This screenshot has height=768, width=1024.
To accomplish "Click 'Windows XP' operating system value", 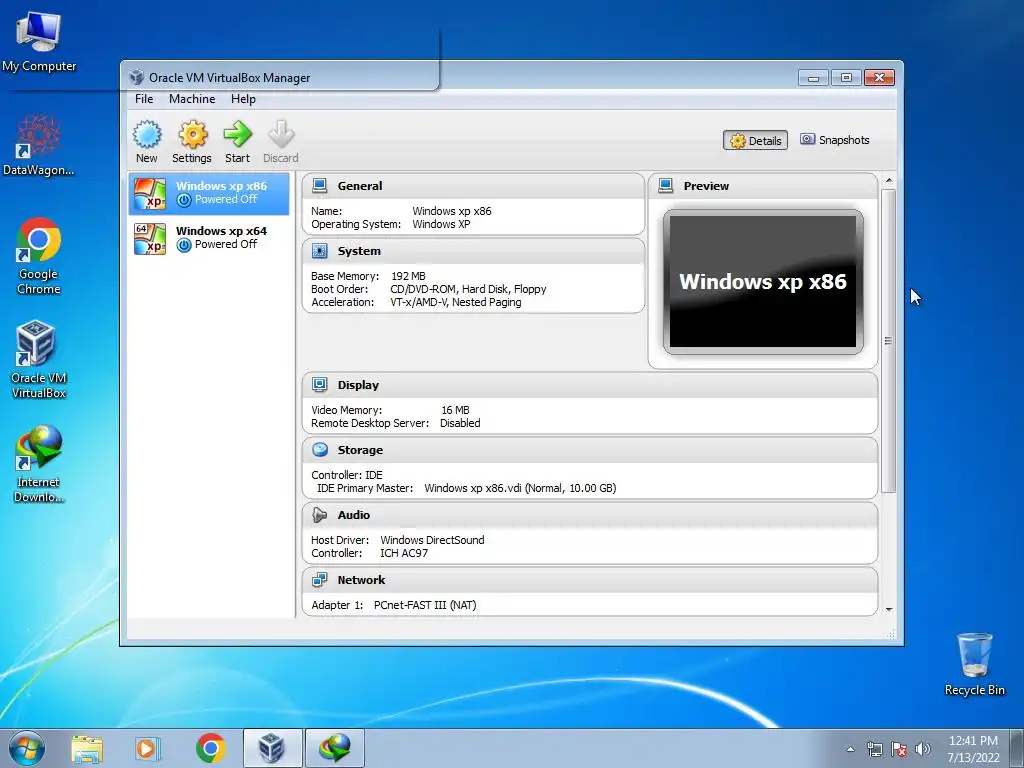I will click(x=441, y=224).
